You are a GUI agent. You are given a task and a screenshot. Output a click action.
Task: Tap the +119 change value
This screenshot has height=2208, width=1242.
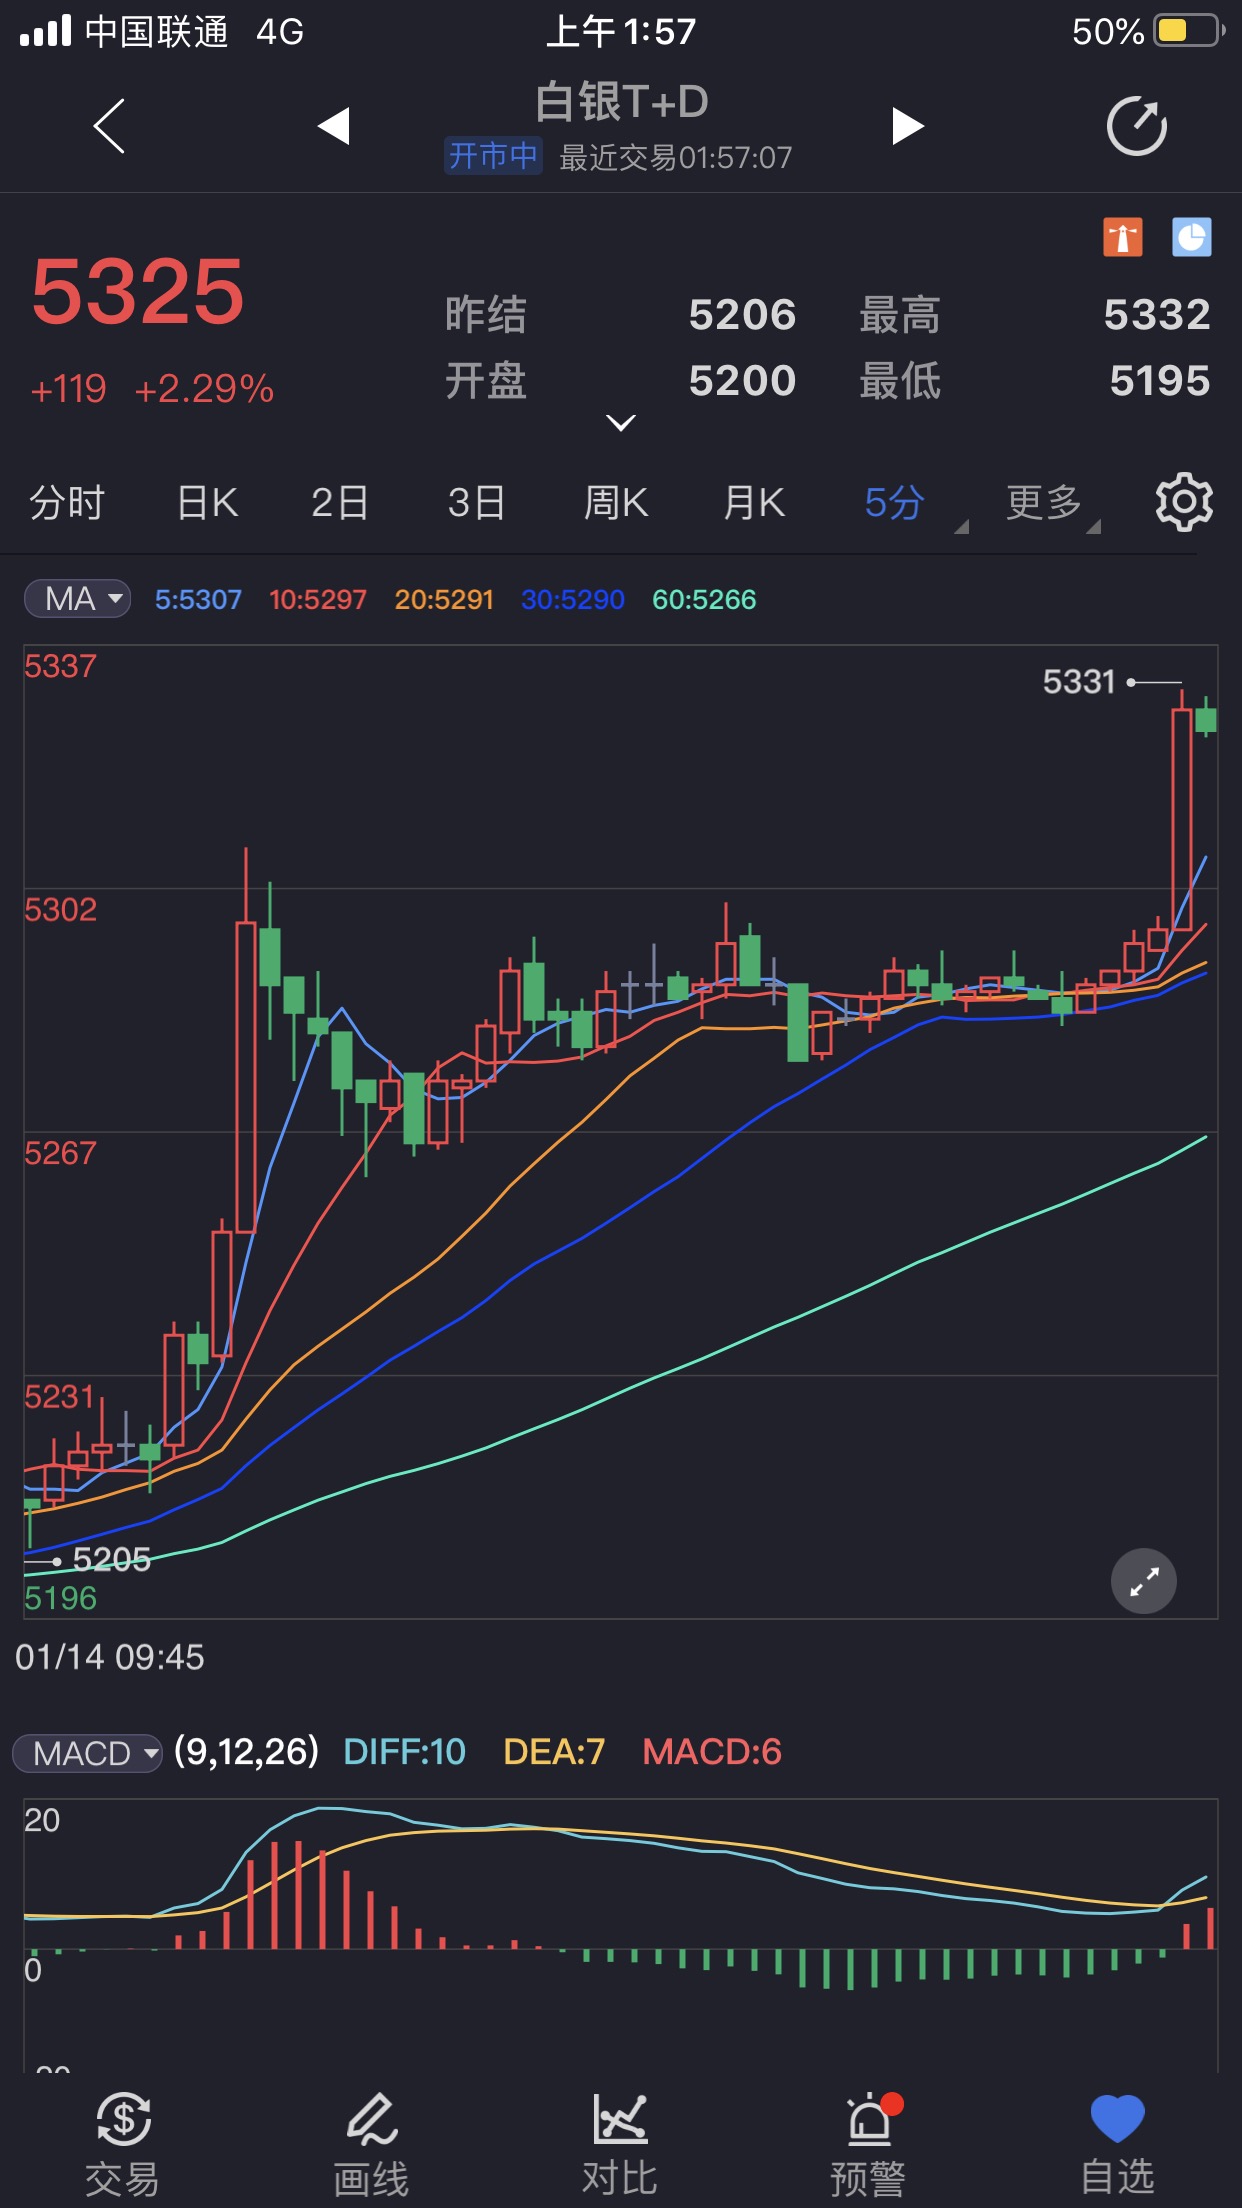(68, 389)
